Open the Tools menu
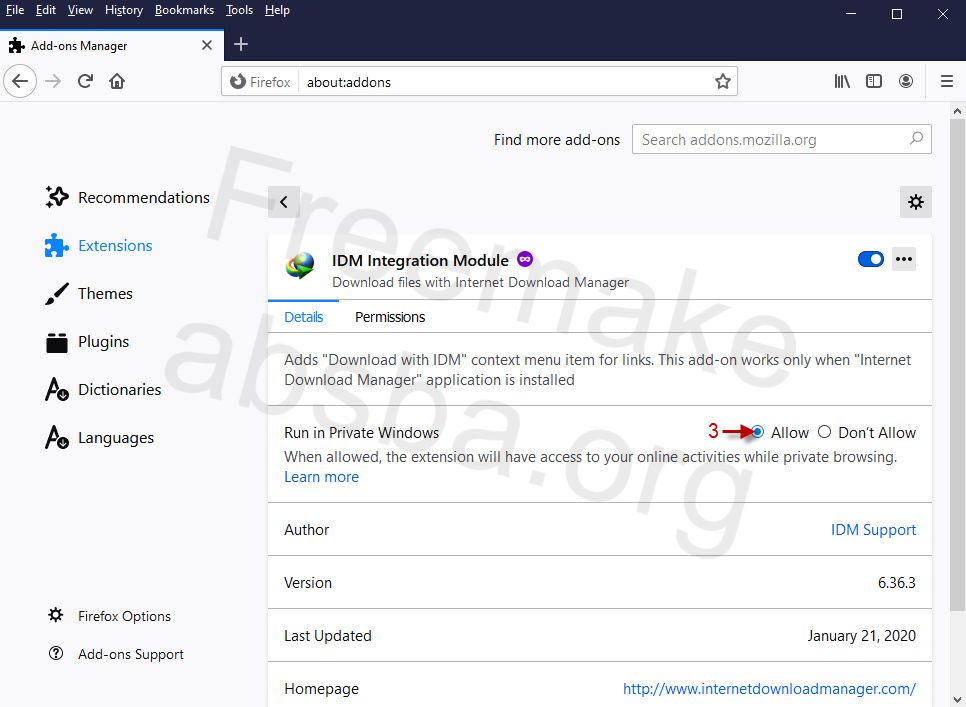The image size is (966, 707). point(239,10)
